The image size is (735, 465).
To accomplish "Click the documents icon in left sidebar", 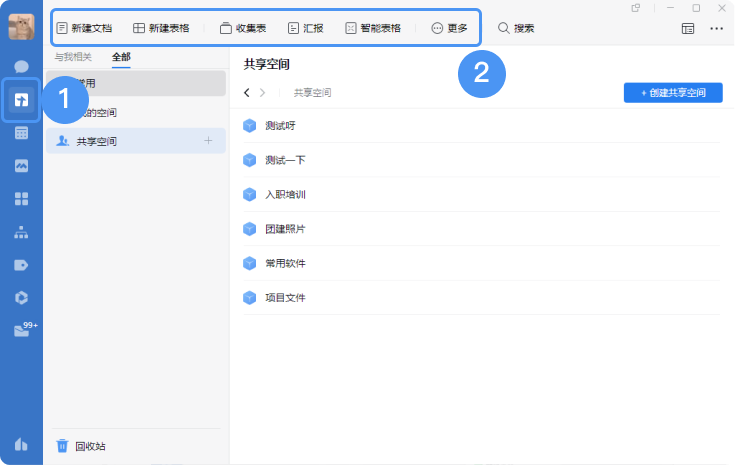I will tap(21, 100).
